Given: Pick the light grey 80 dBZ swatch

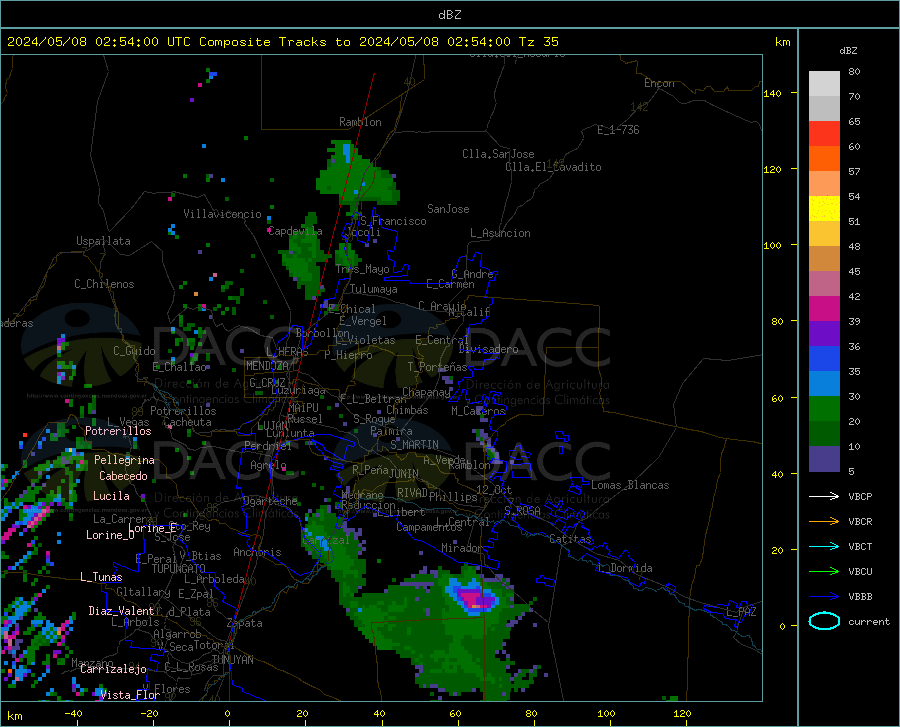Looking at the screenshot, I should (824, 84).
